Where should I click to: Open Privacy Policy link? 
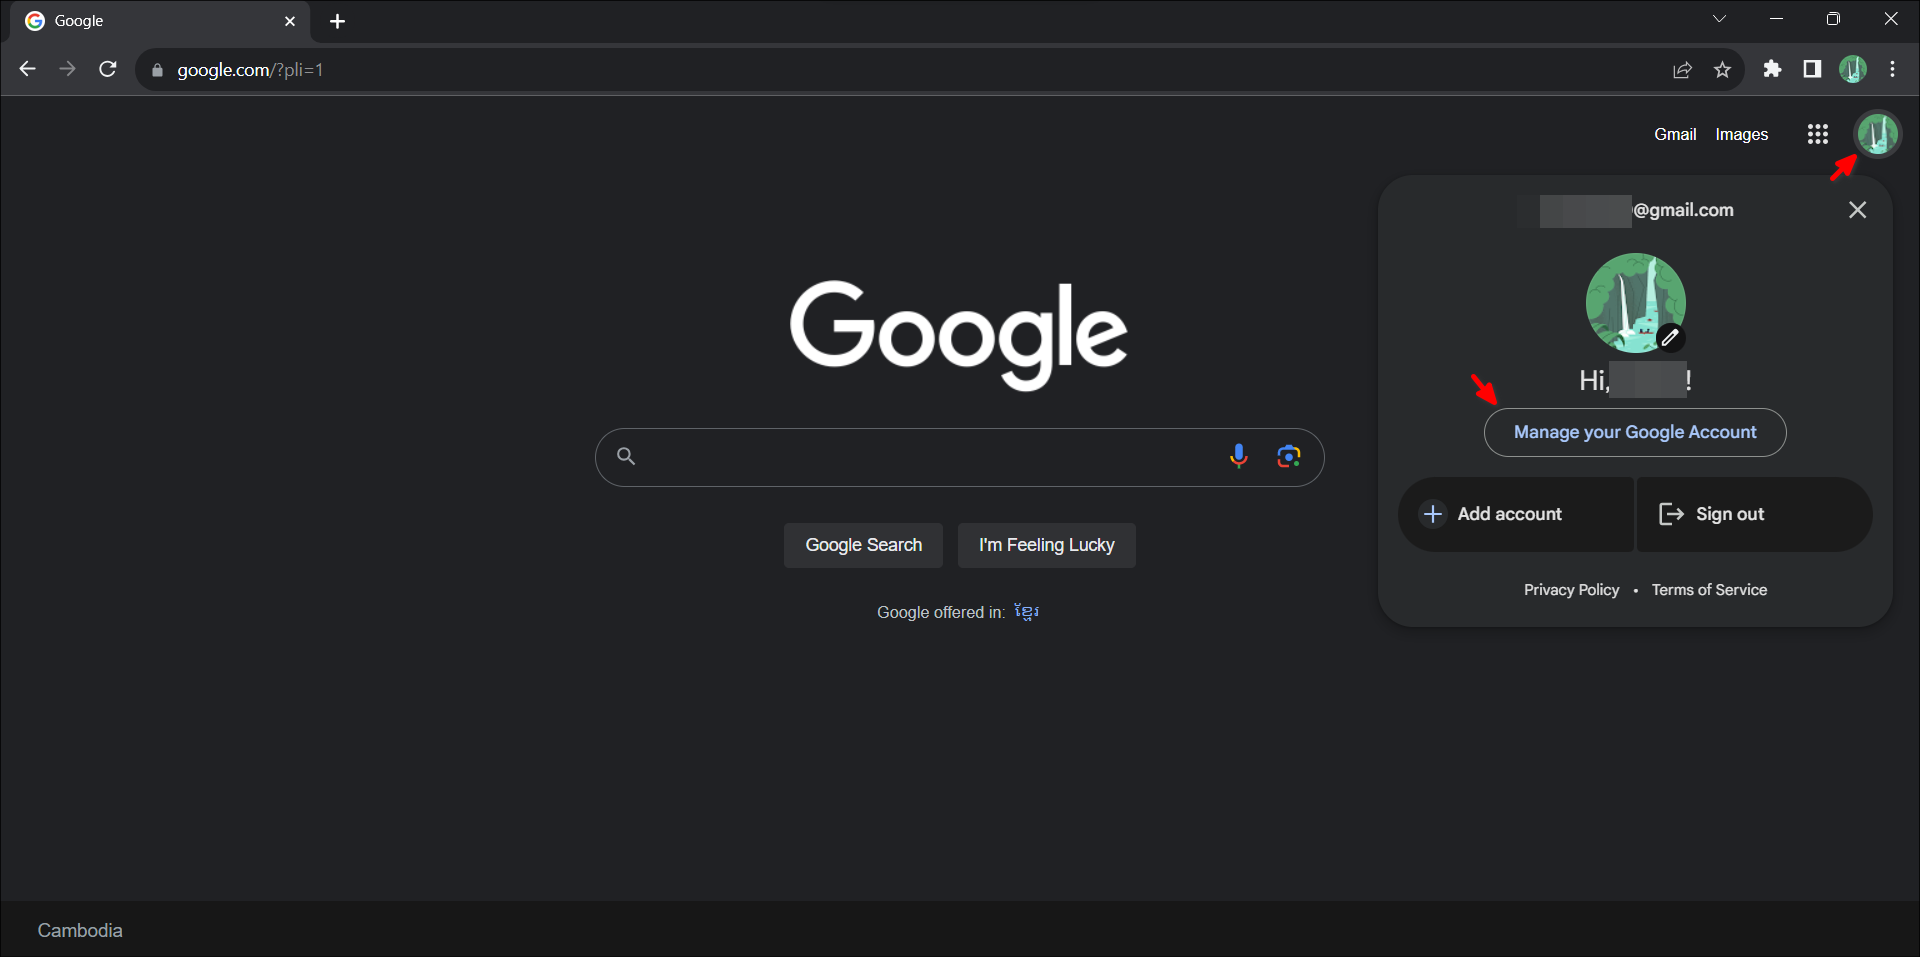click(x=1571, y=590)
